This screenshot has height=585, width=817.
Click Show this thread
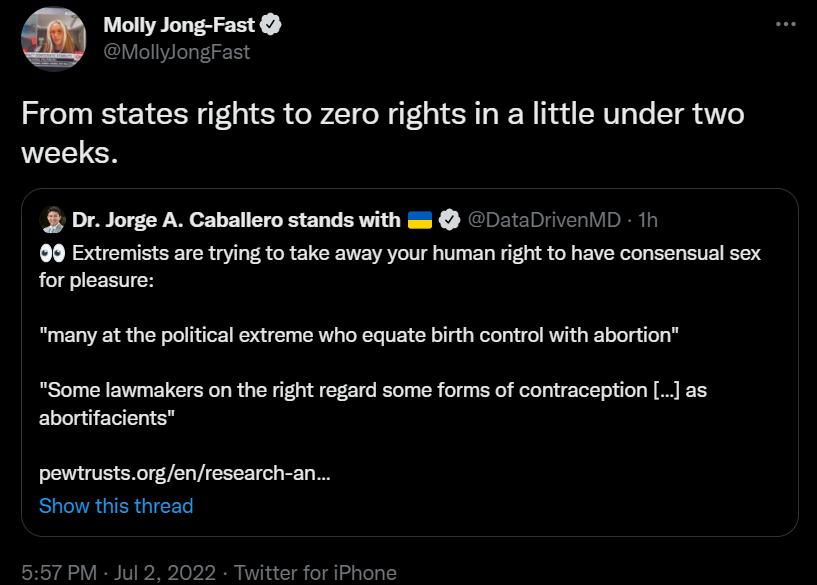117,506
